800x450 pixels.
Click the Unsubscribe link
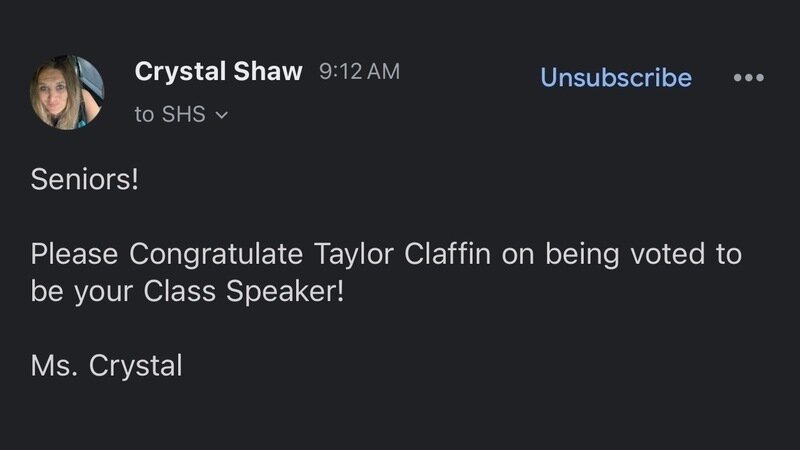pyautogui.click(x=615, y=77)
